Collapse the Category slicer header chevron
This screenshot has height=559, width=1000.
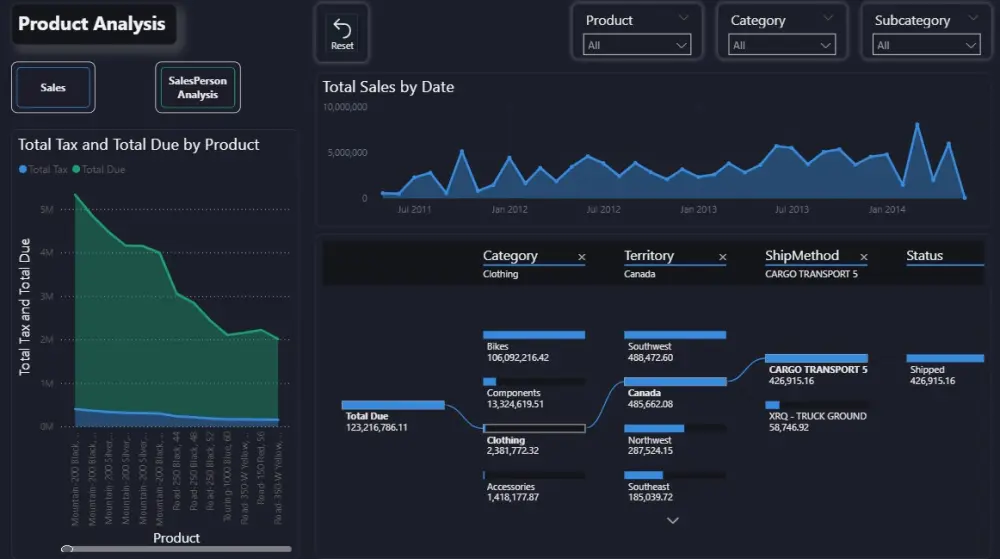tap(828, 18)
